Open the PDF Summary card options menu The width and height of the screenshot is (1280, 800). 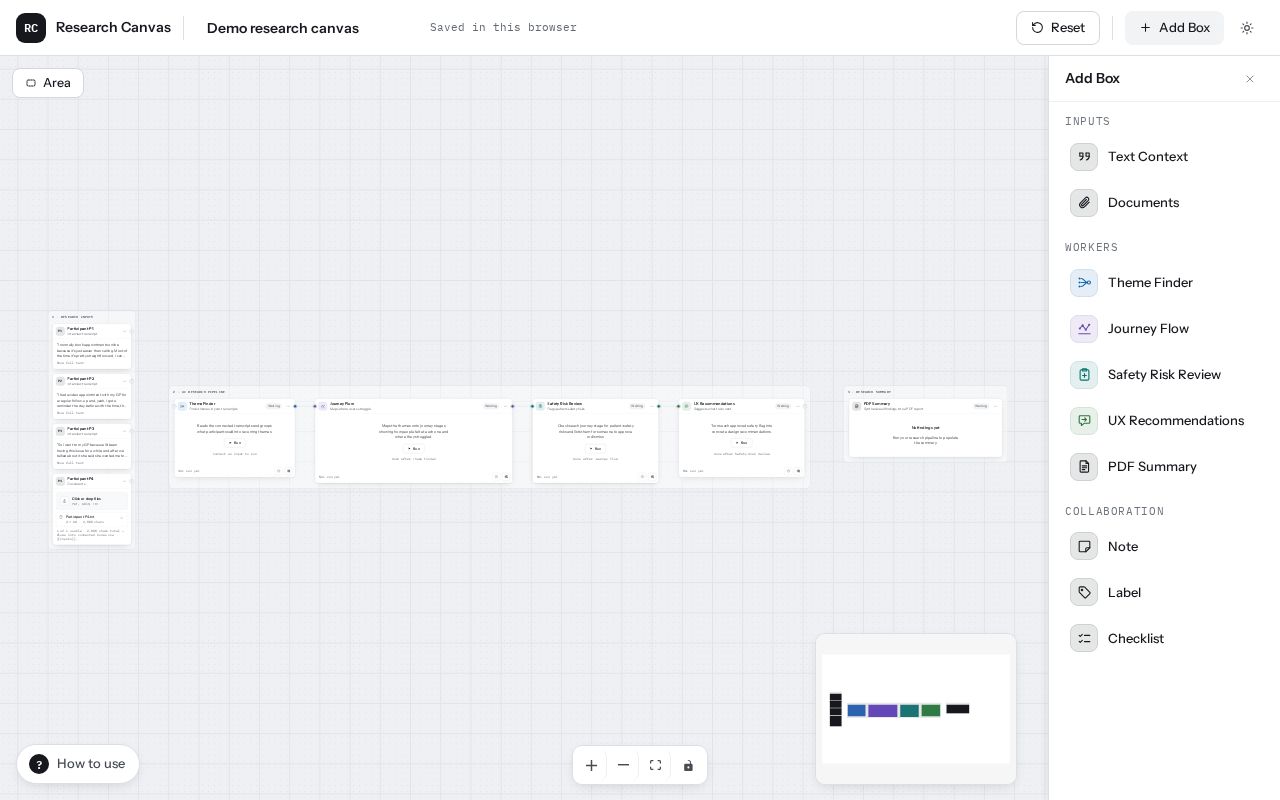[996, 406]
